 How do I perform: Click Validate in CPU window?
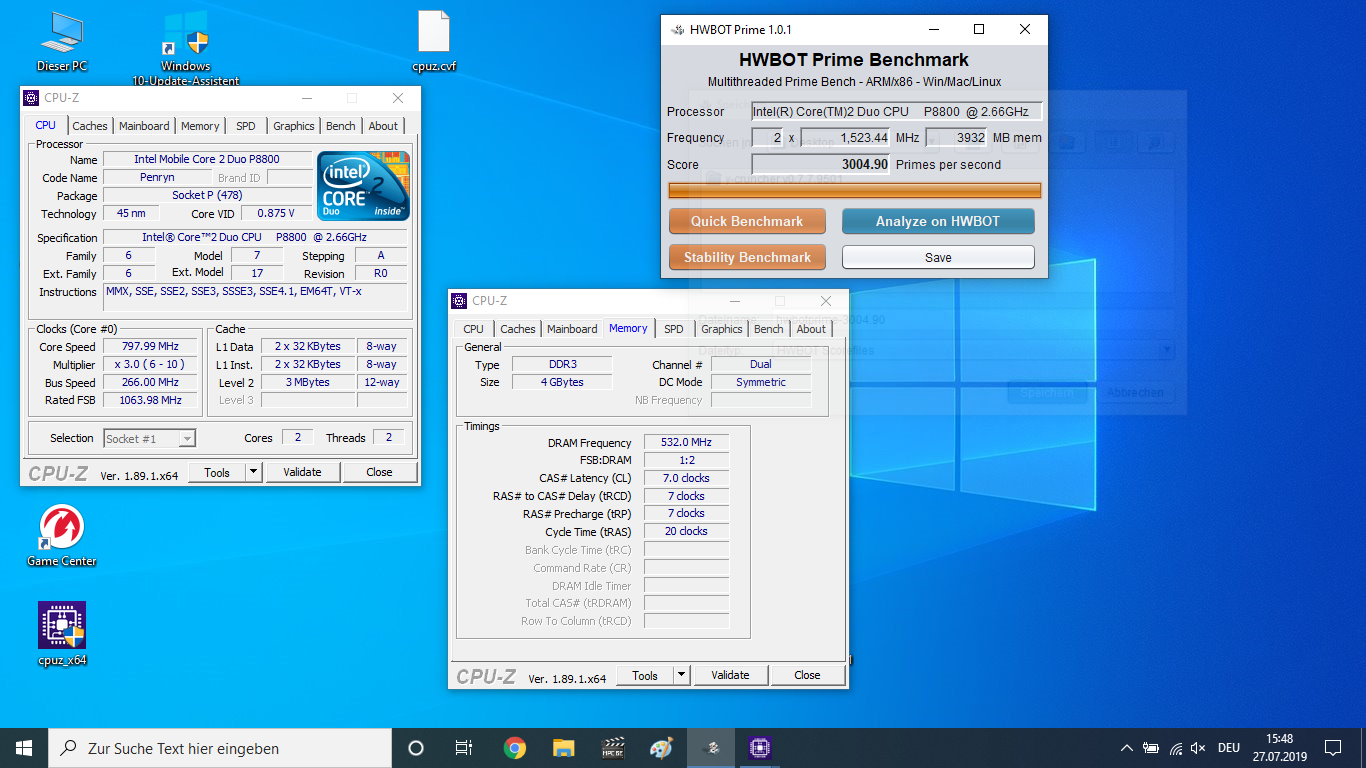coord(302,472)
